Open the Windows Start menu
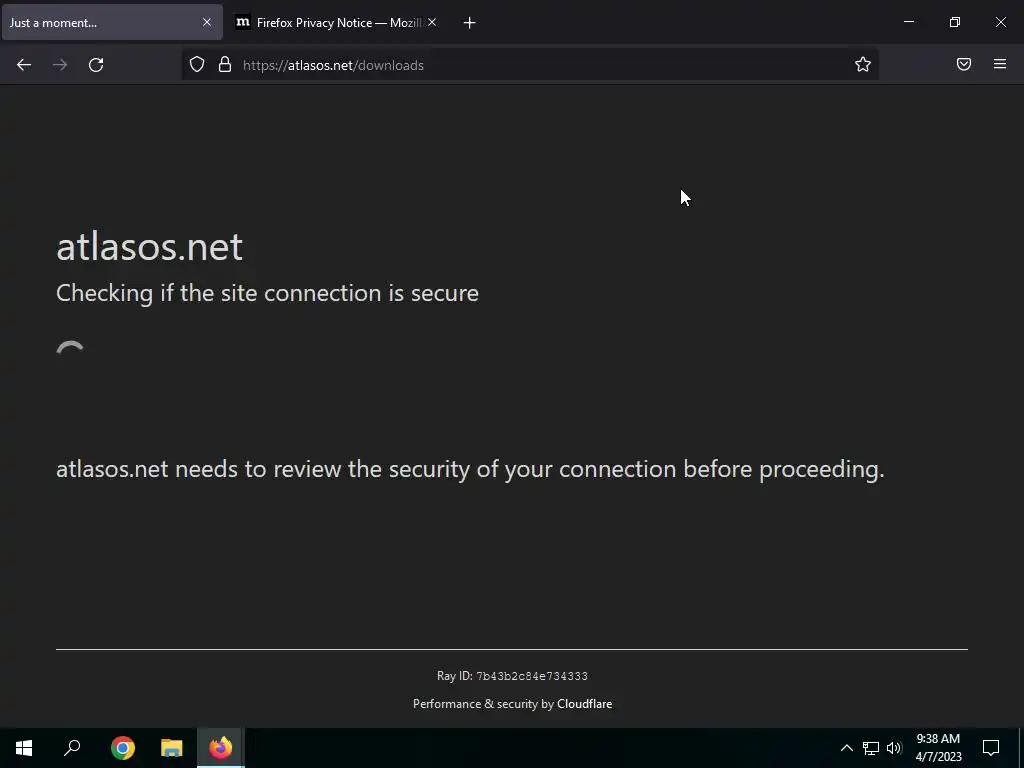This screenshot has width=1024, height=768. coord(24,748)
